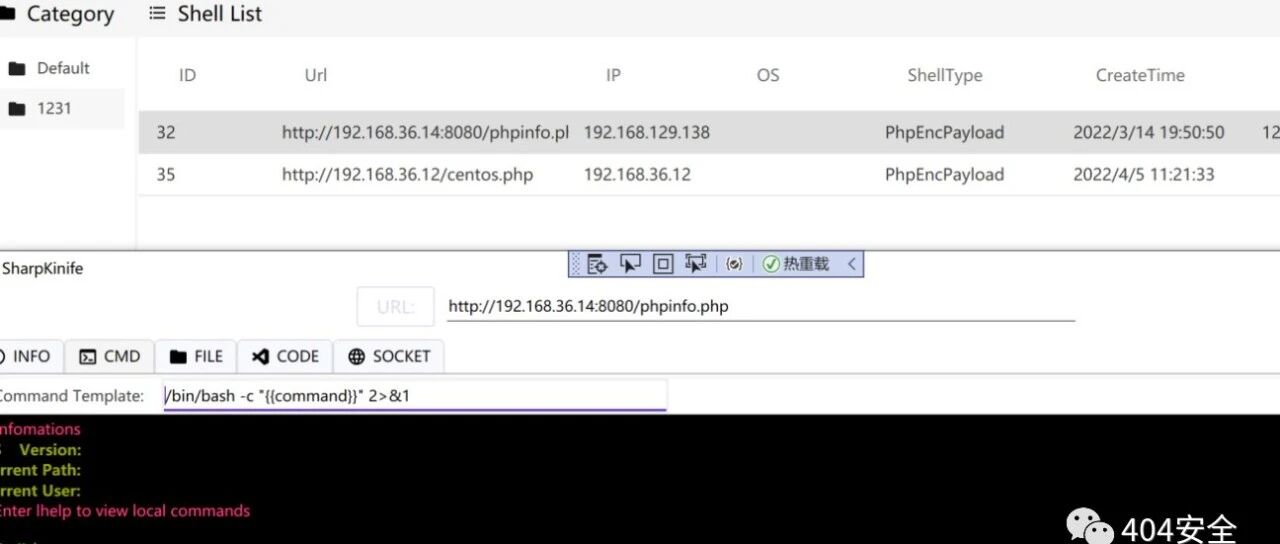Select the Default category
1280x544 pixels.
click(62, 68)
